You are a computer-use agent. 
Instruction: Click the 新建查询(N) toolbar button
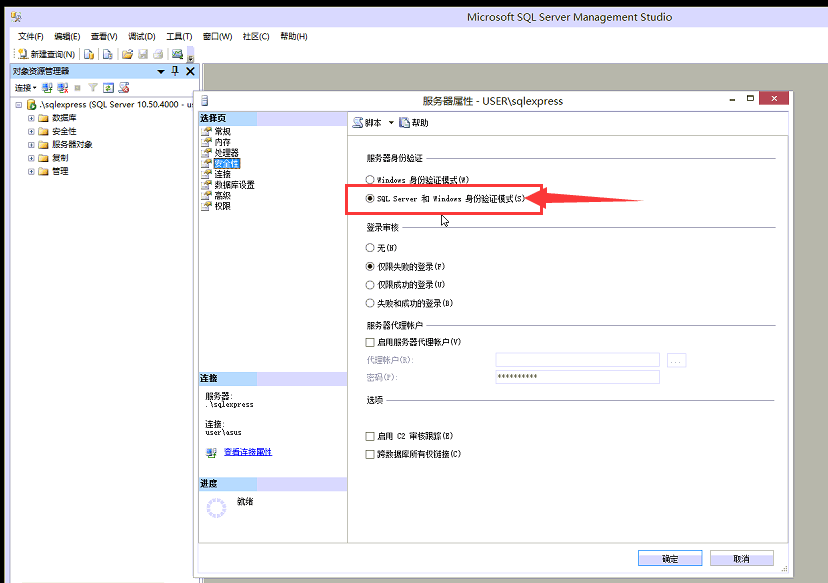click(x=46, y=54)
